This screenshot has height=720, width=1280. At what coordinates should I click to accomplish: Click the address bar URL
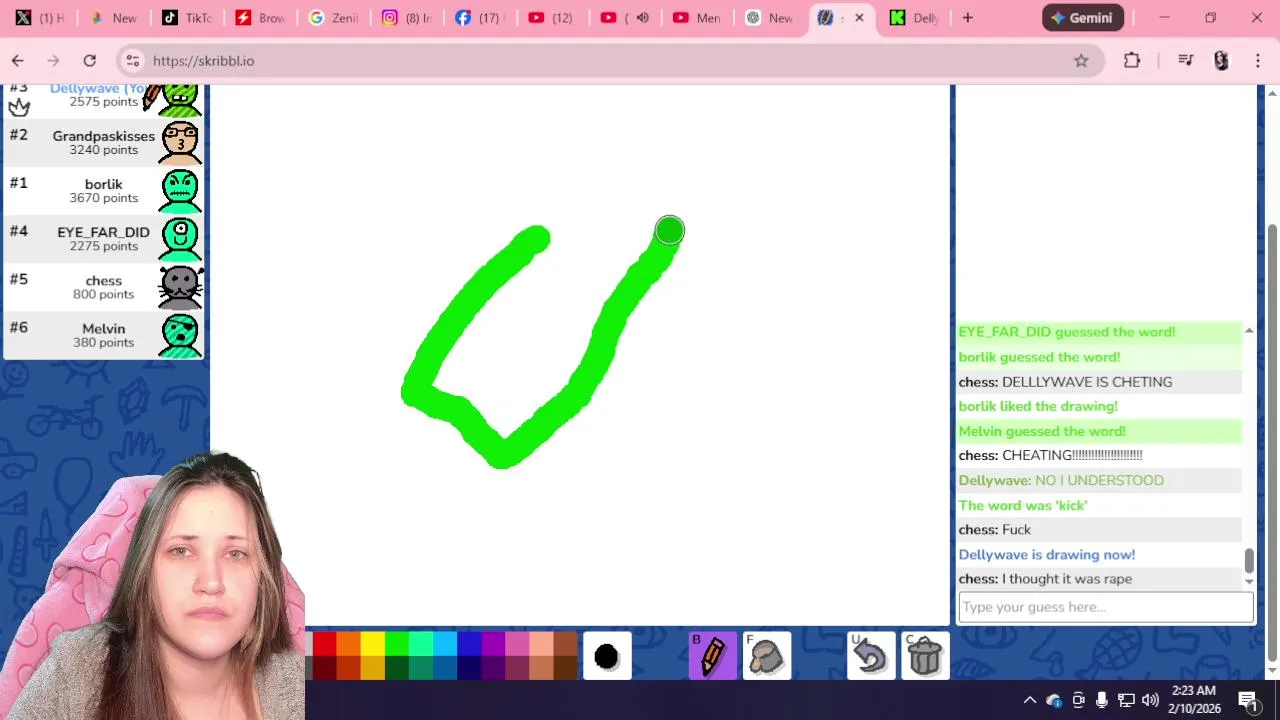click(204, 61)
